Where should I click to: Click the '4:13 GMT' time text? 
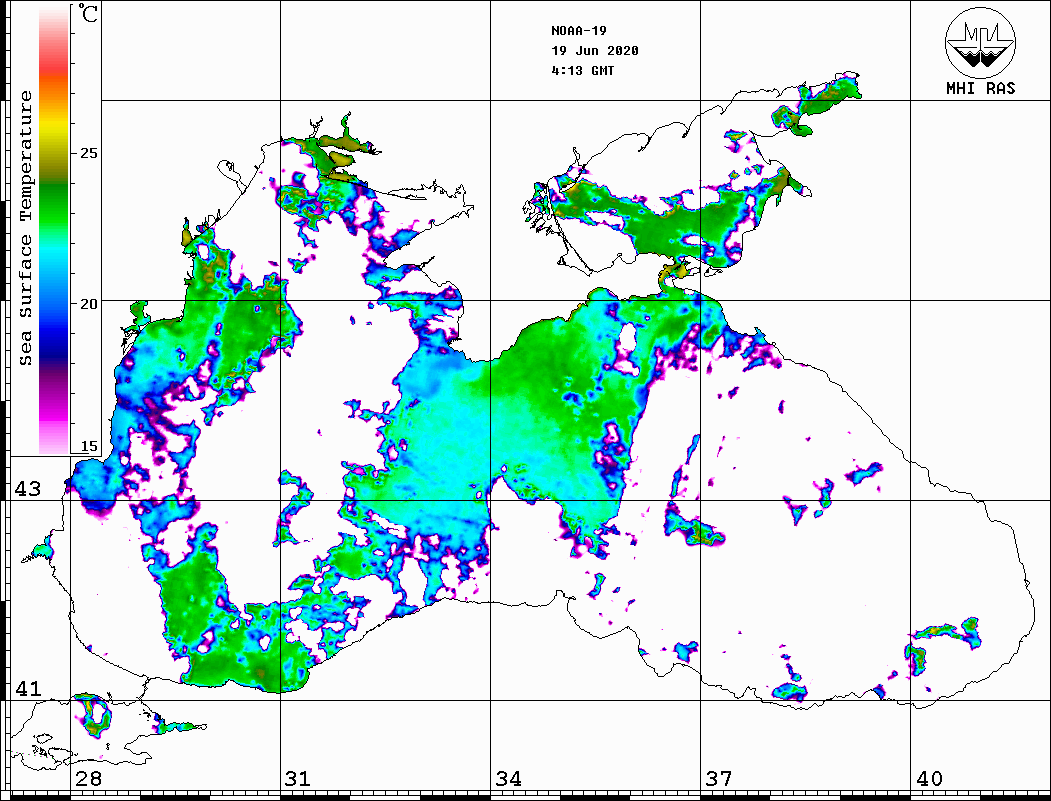[583, 71]
